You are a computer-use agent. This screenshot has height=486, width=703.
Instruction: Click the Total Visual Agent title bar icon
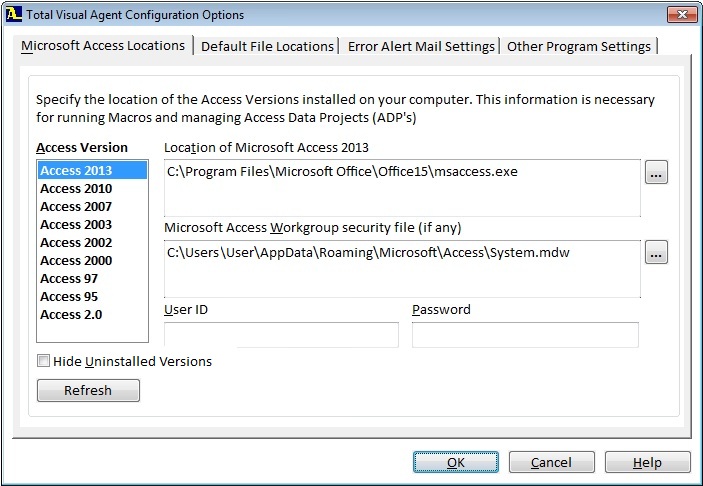[13, 14]
